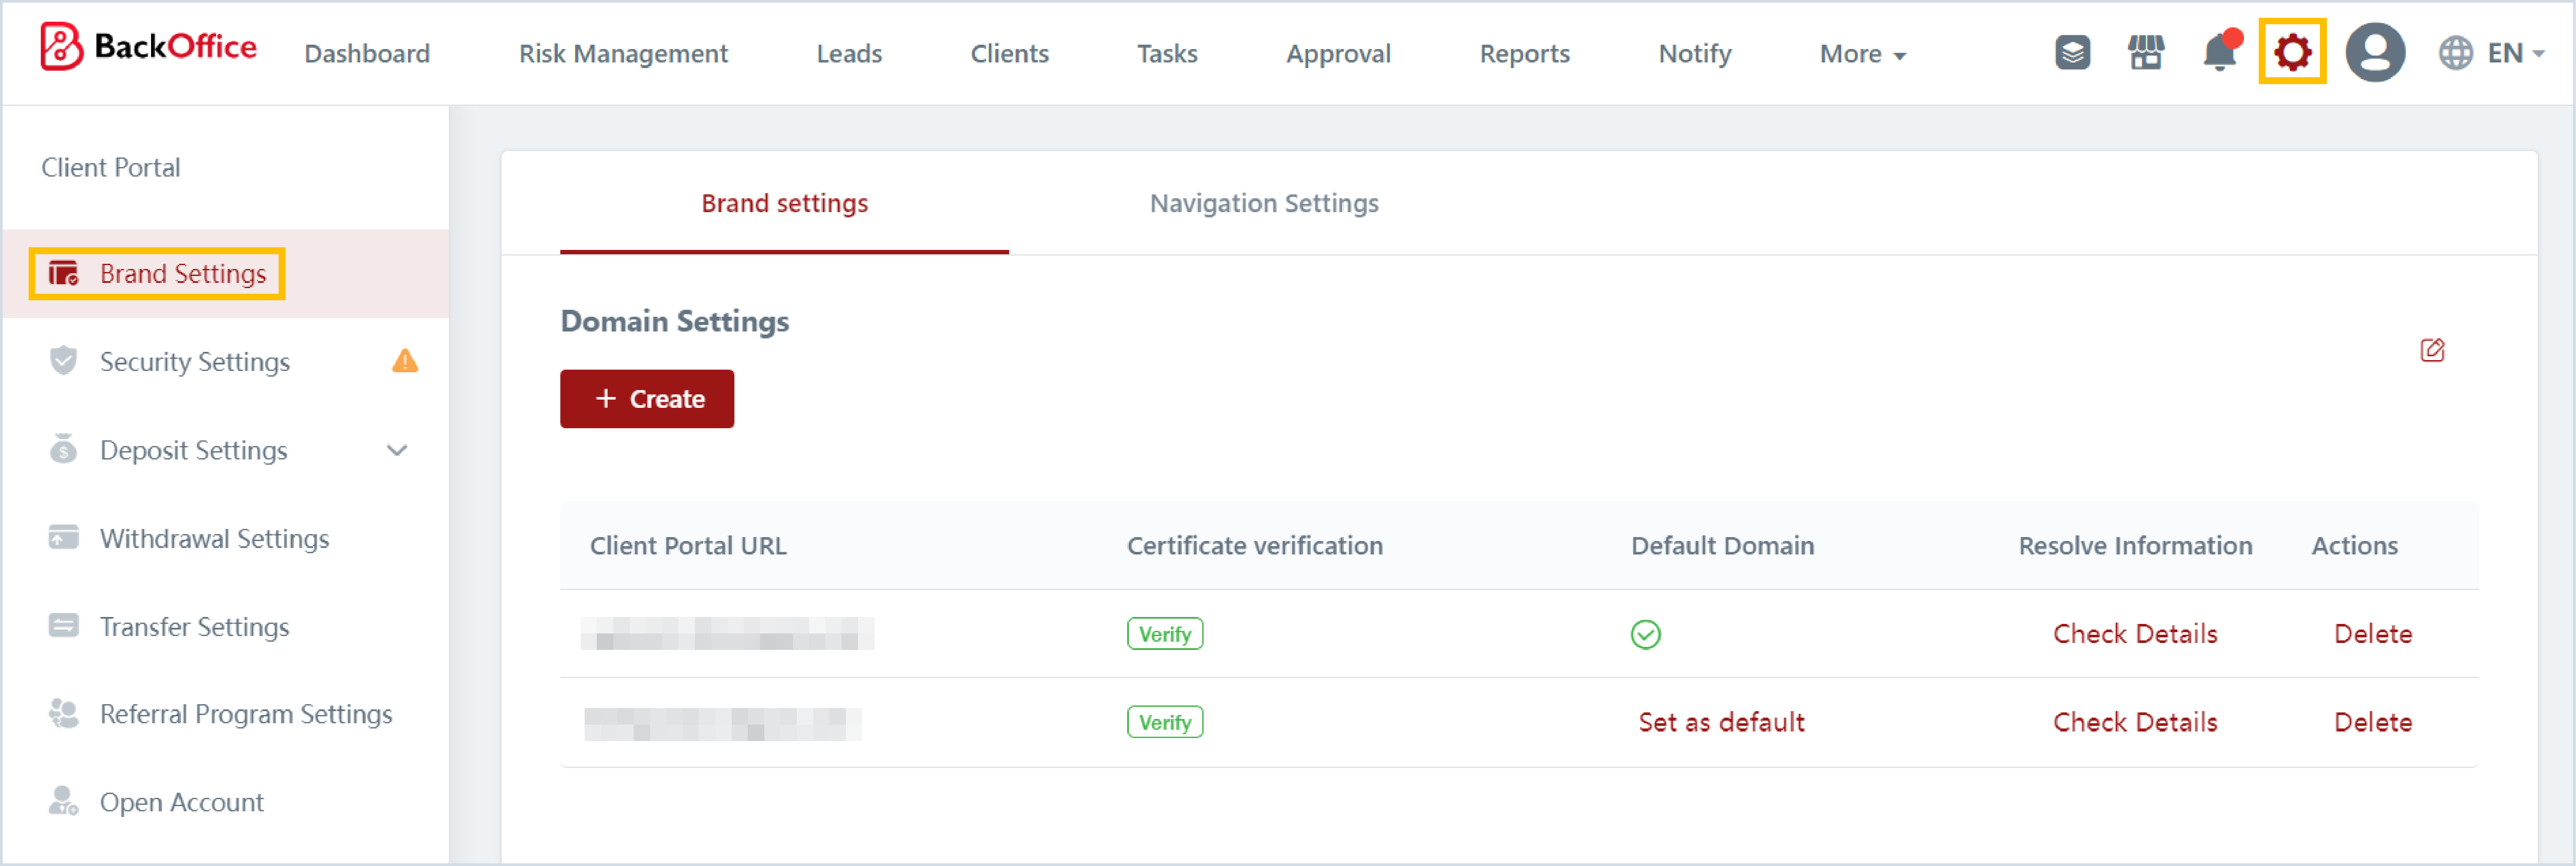Select Withdrawal Settings in the sidebar
The width and height of the screenshot is (2576, 866).
tap(214, 538)
